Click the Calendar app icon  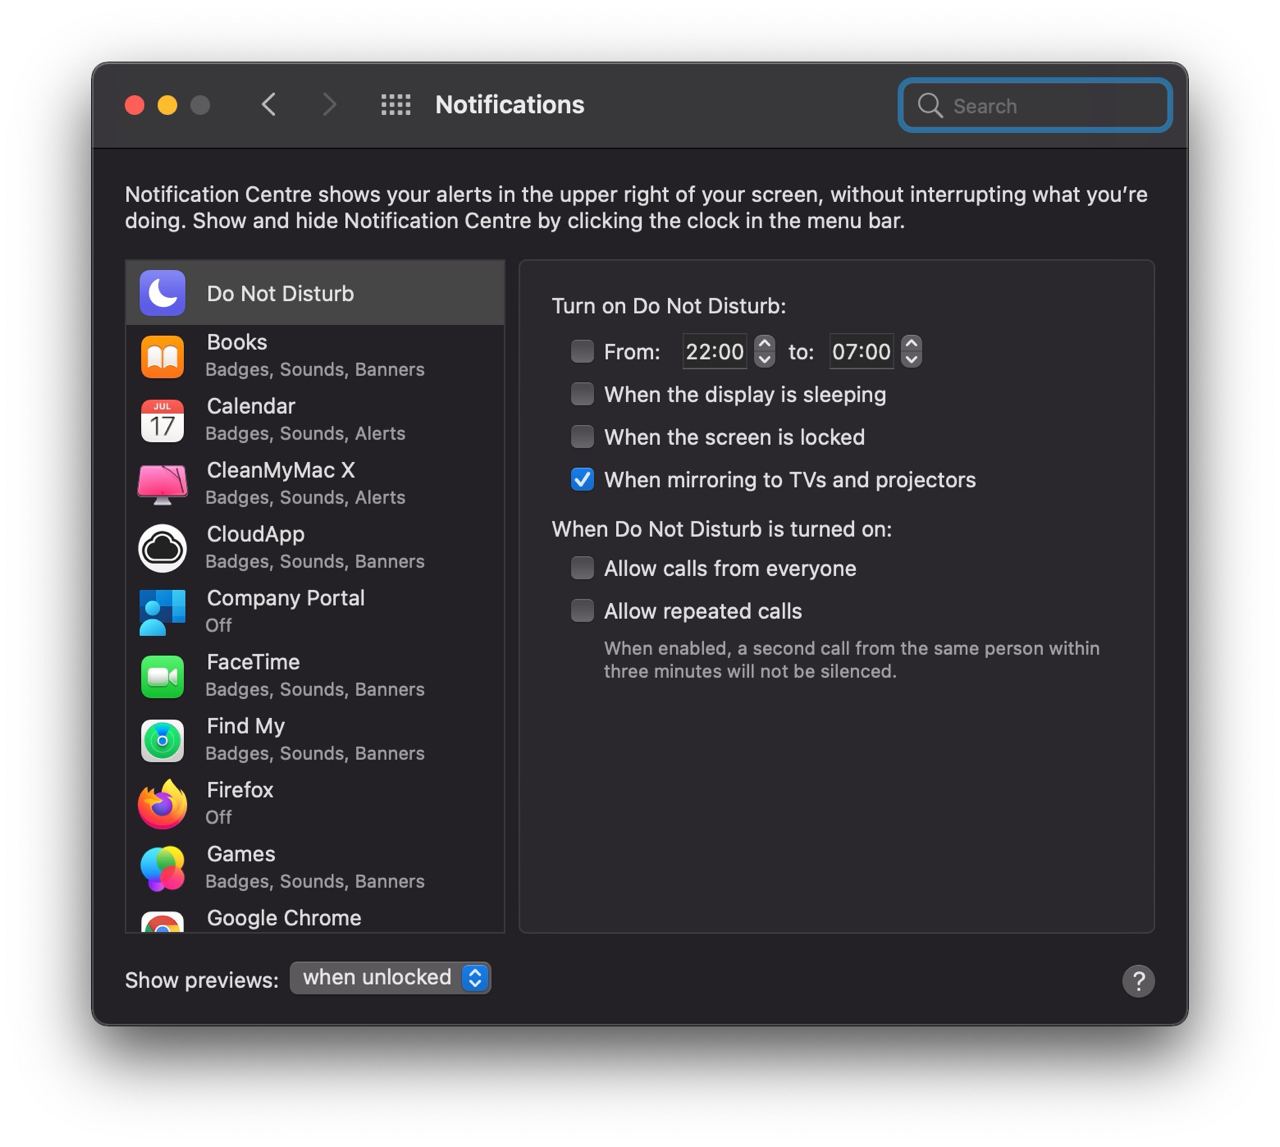pos(162,421)
